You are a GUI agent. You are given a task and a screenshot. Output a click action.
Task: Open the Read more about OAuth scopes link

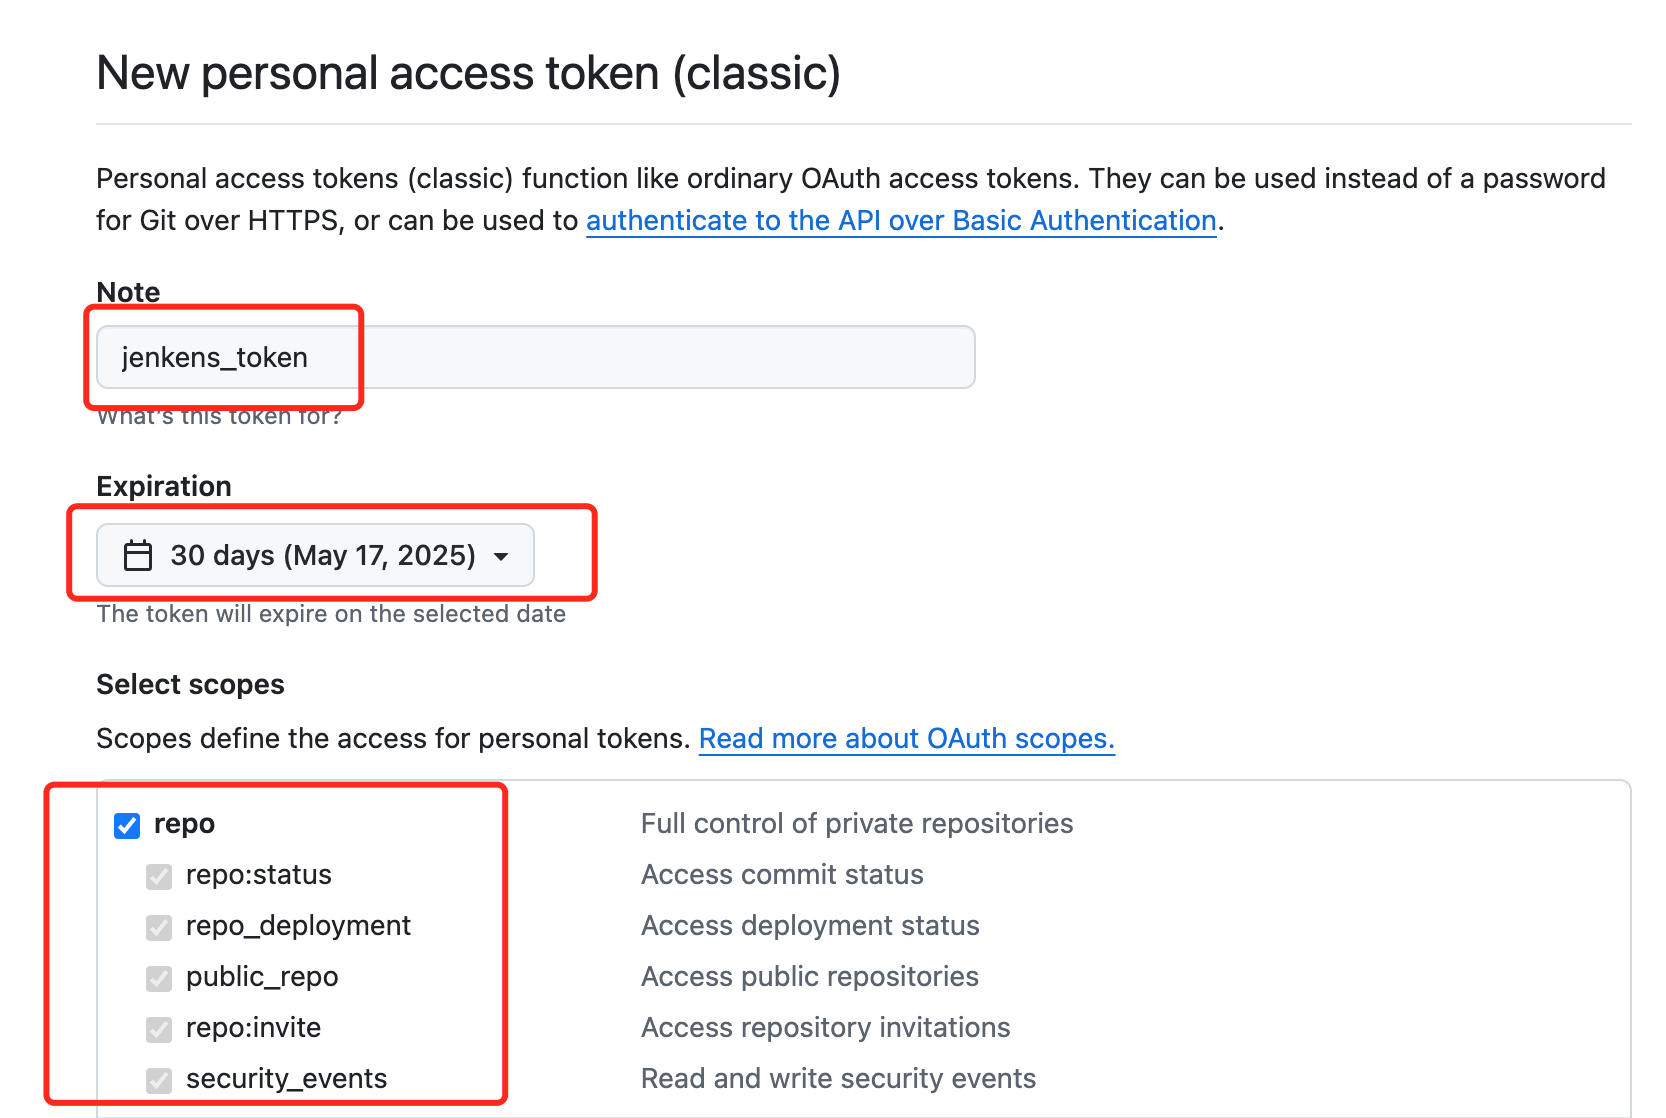click(x=906, y=738)
